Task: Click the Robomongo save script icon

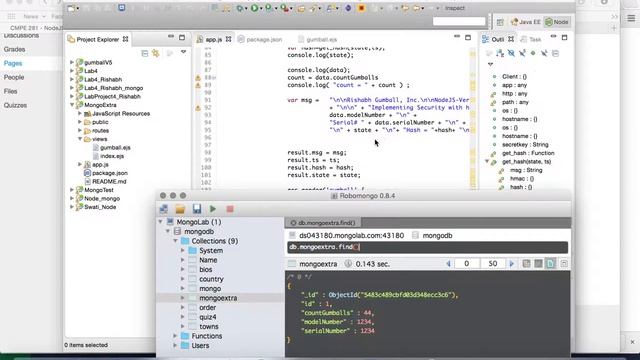Action: click(x=197, y=209)
